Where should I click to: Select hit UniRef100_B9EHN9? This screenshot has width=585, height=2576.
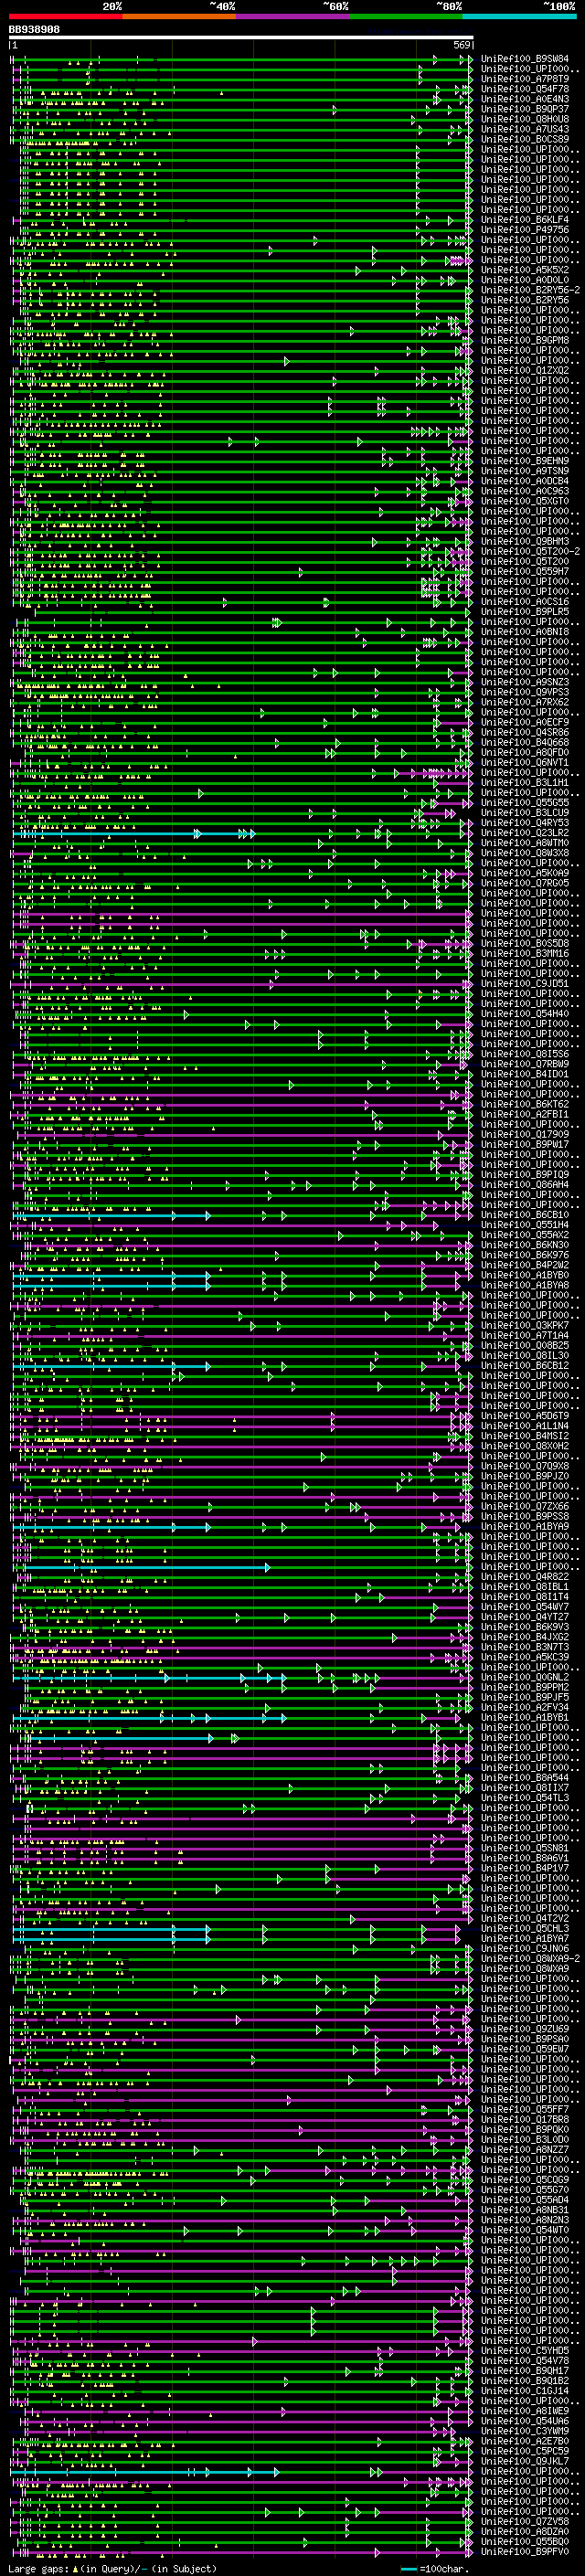coord(524,461)
